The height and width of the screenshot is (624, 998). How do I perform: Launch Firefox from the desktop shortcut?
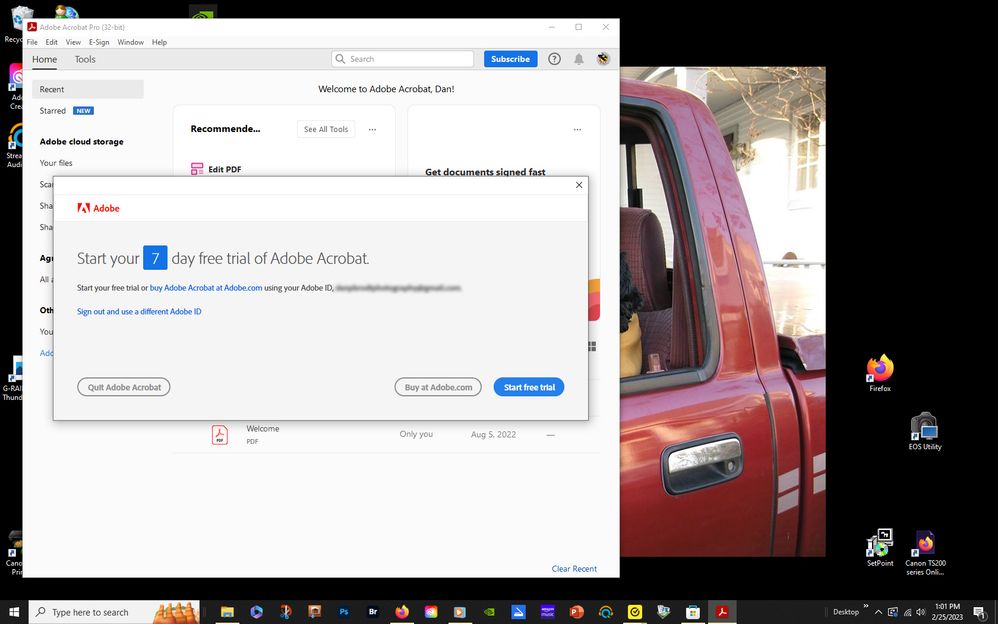(879, 368)
